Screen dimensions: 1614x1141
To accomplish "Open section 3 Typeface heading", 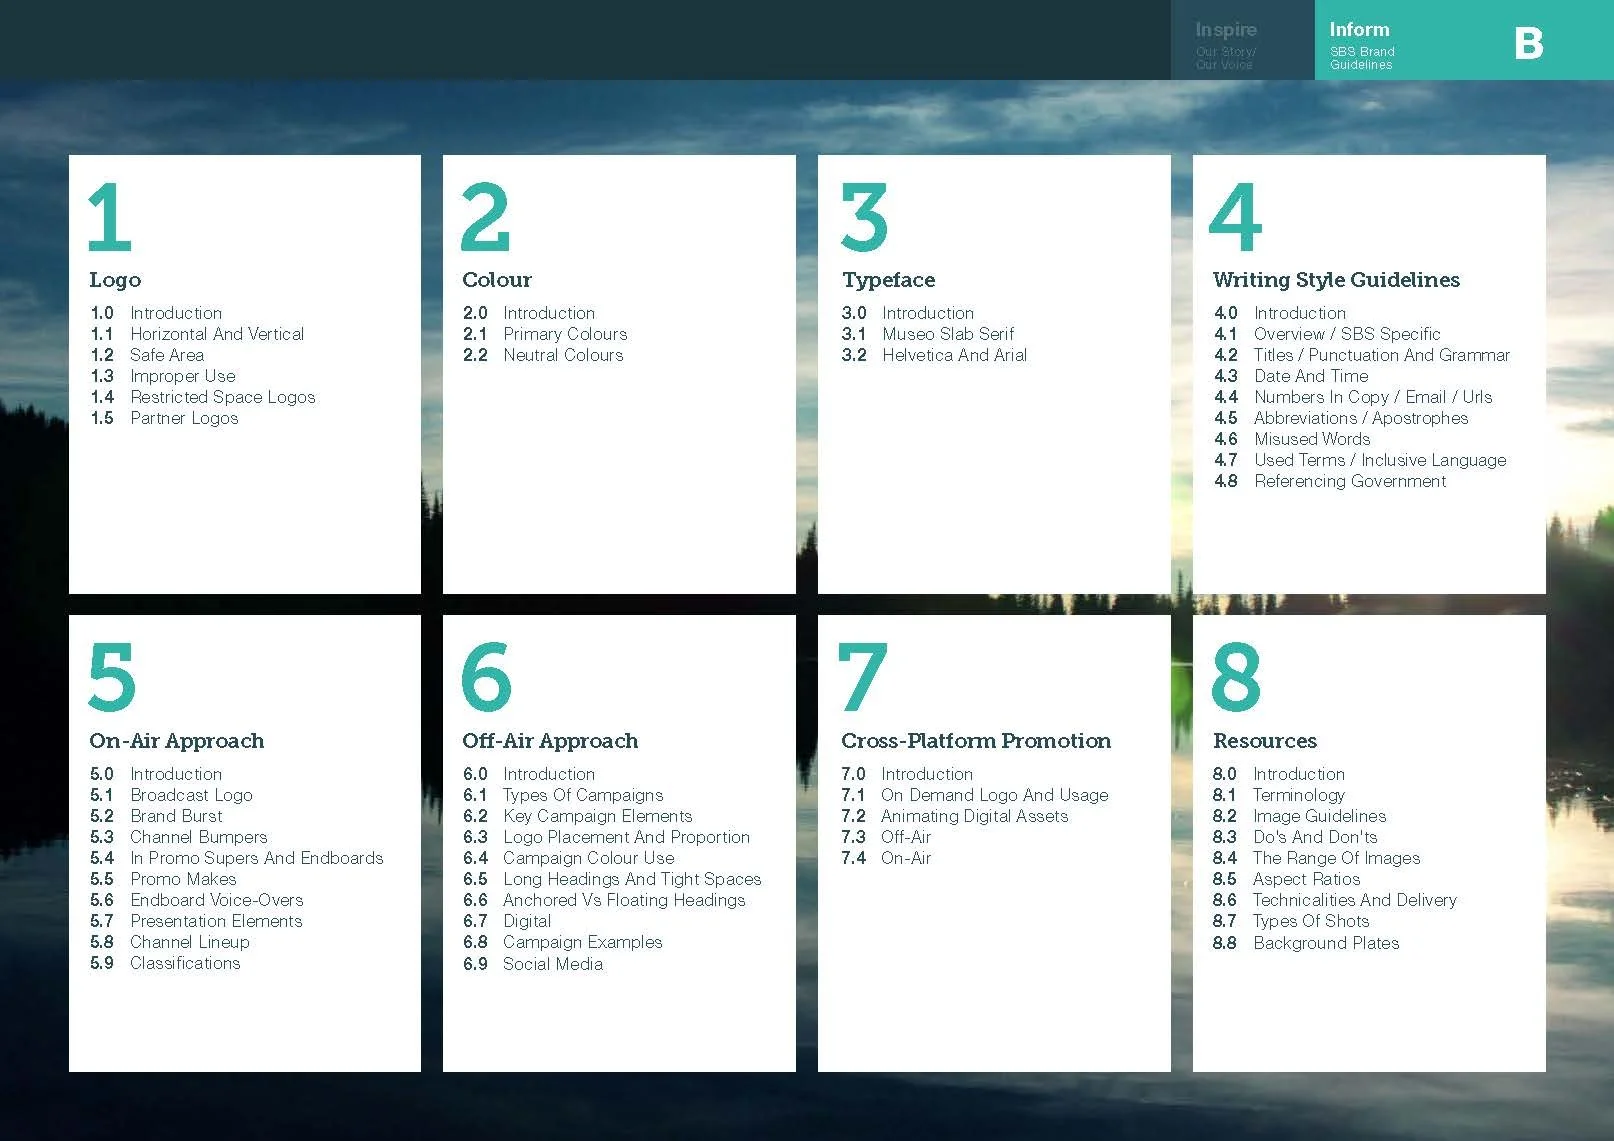I will click(x=889, y=280).
